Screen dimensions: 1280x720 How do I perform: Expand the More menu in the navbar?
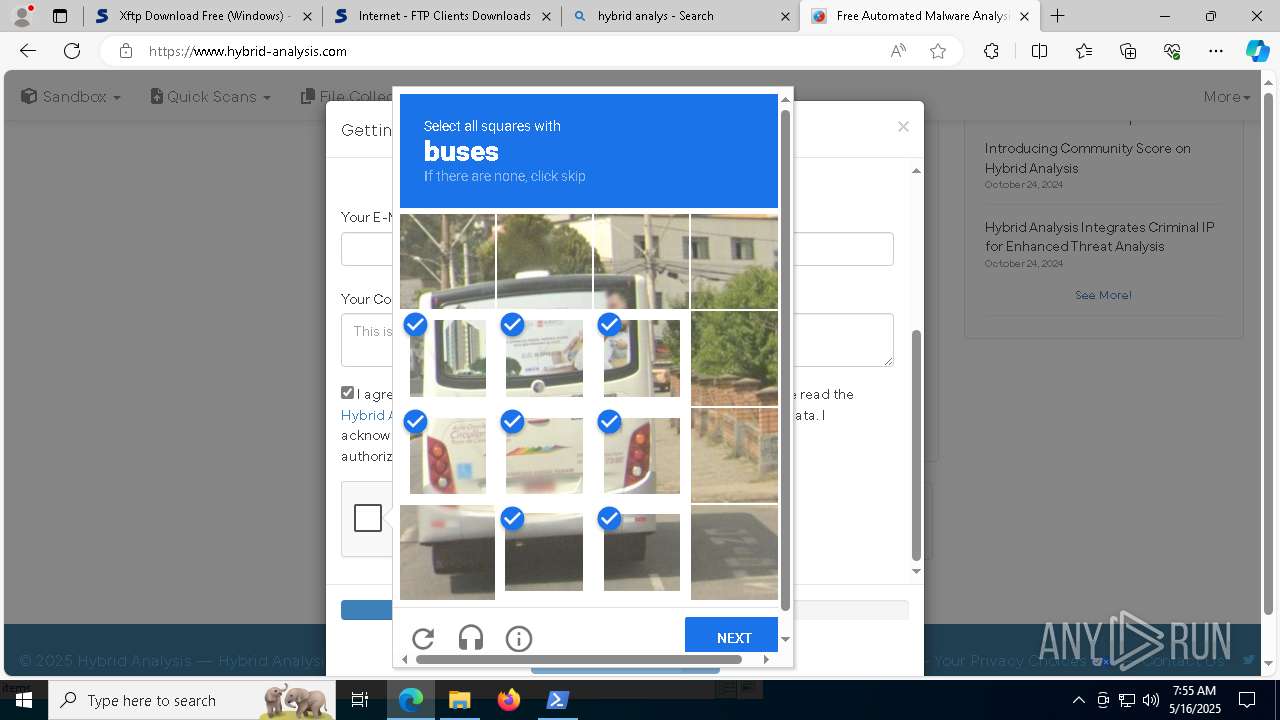pos(1227,96)
